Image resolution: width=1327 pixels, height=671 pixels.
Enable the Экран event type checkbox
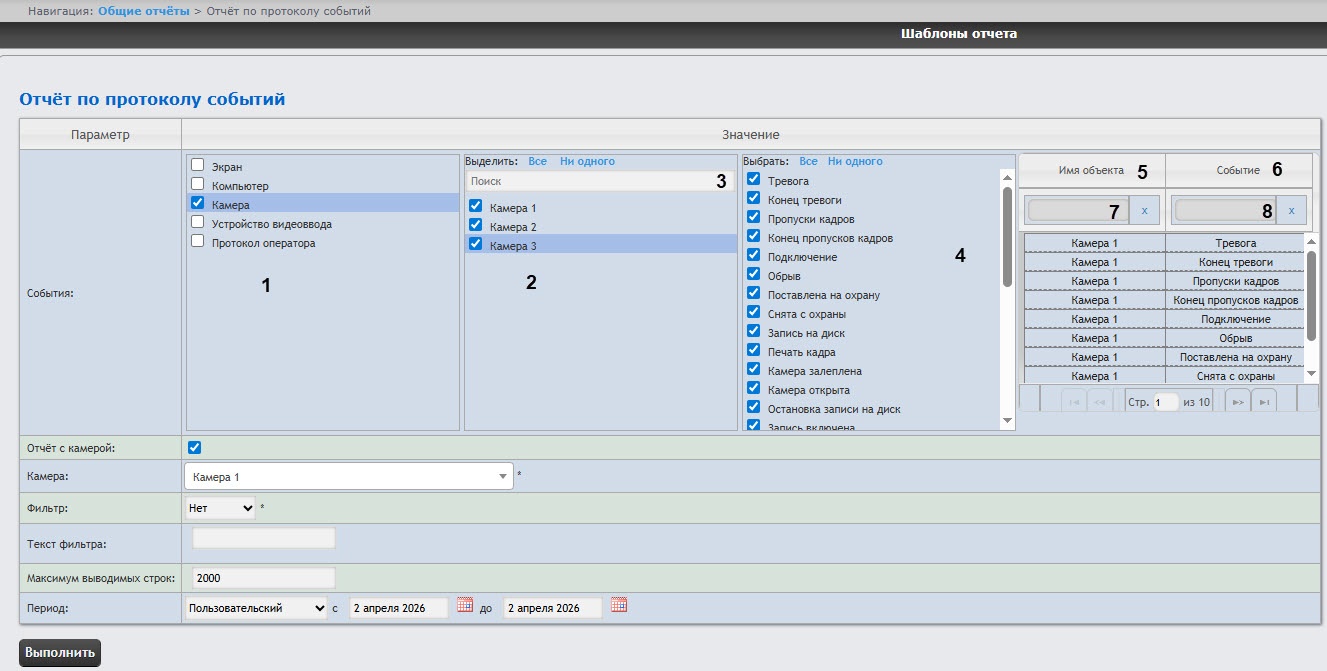[x=198, y=166]
